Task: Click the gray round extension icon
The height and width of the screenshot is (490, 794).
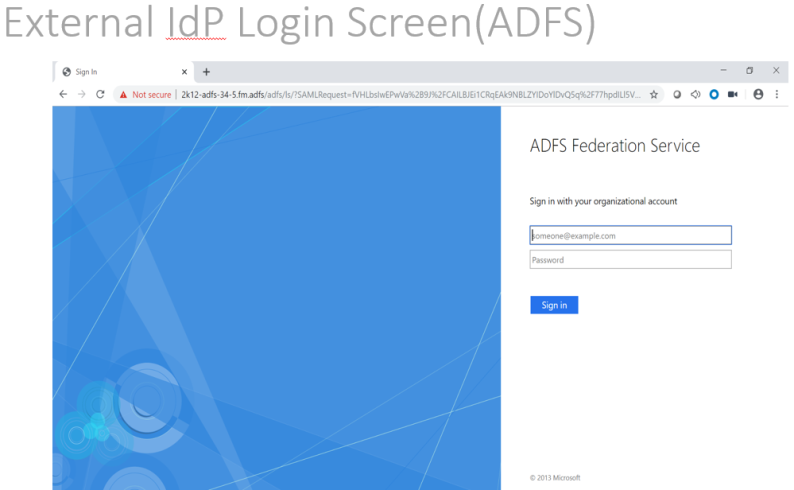Action: tap(677, 94)
